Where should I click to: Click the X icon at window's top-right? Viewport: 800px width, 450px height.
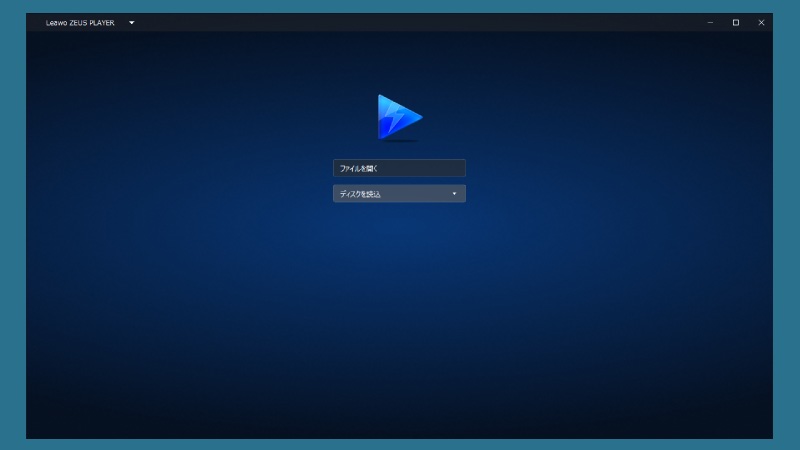[761, 22]
